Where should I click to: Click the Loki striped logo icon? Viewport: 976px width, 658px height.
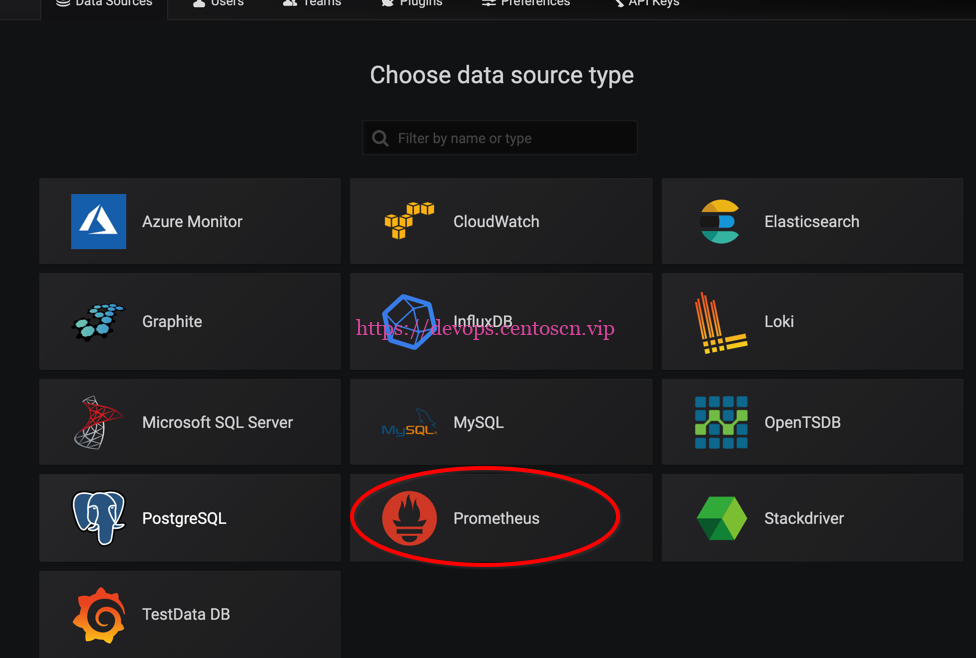pos(720,322)
